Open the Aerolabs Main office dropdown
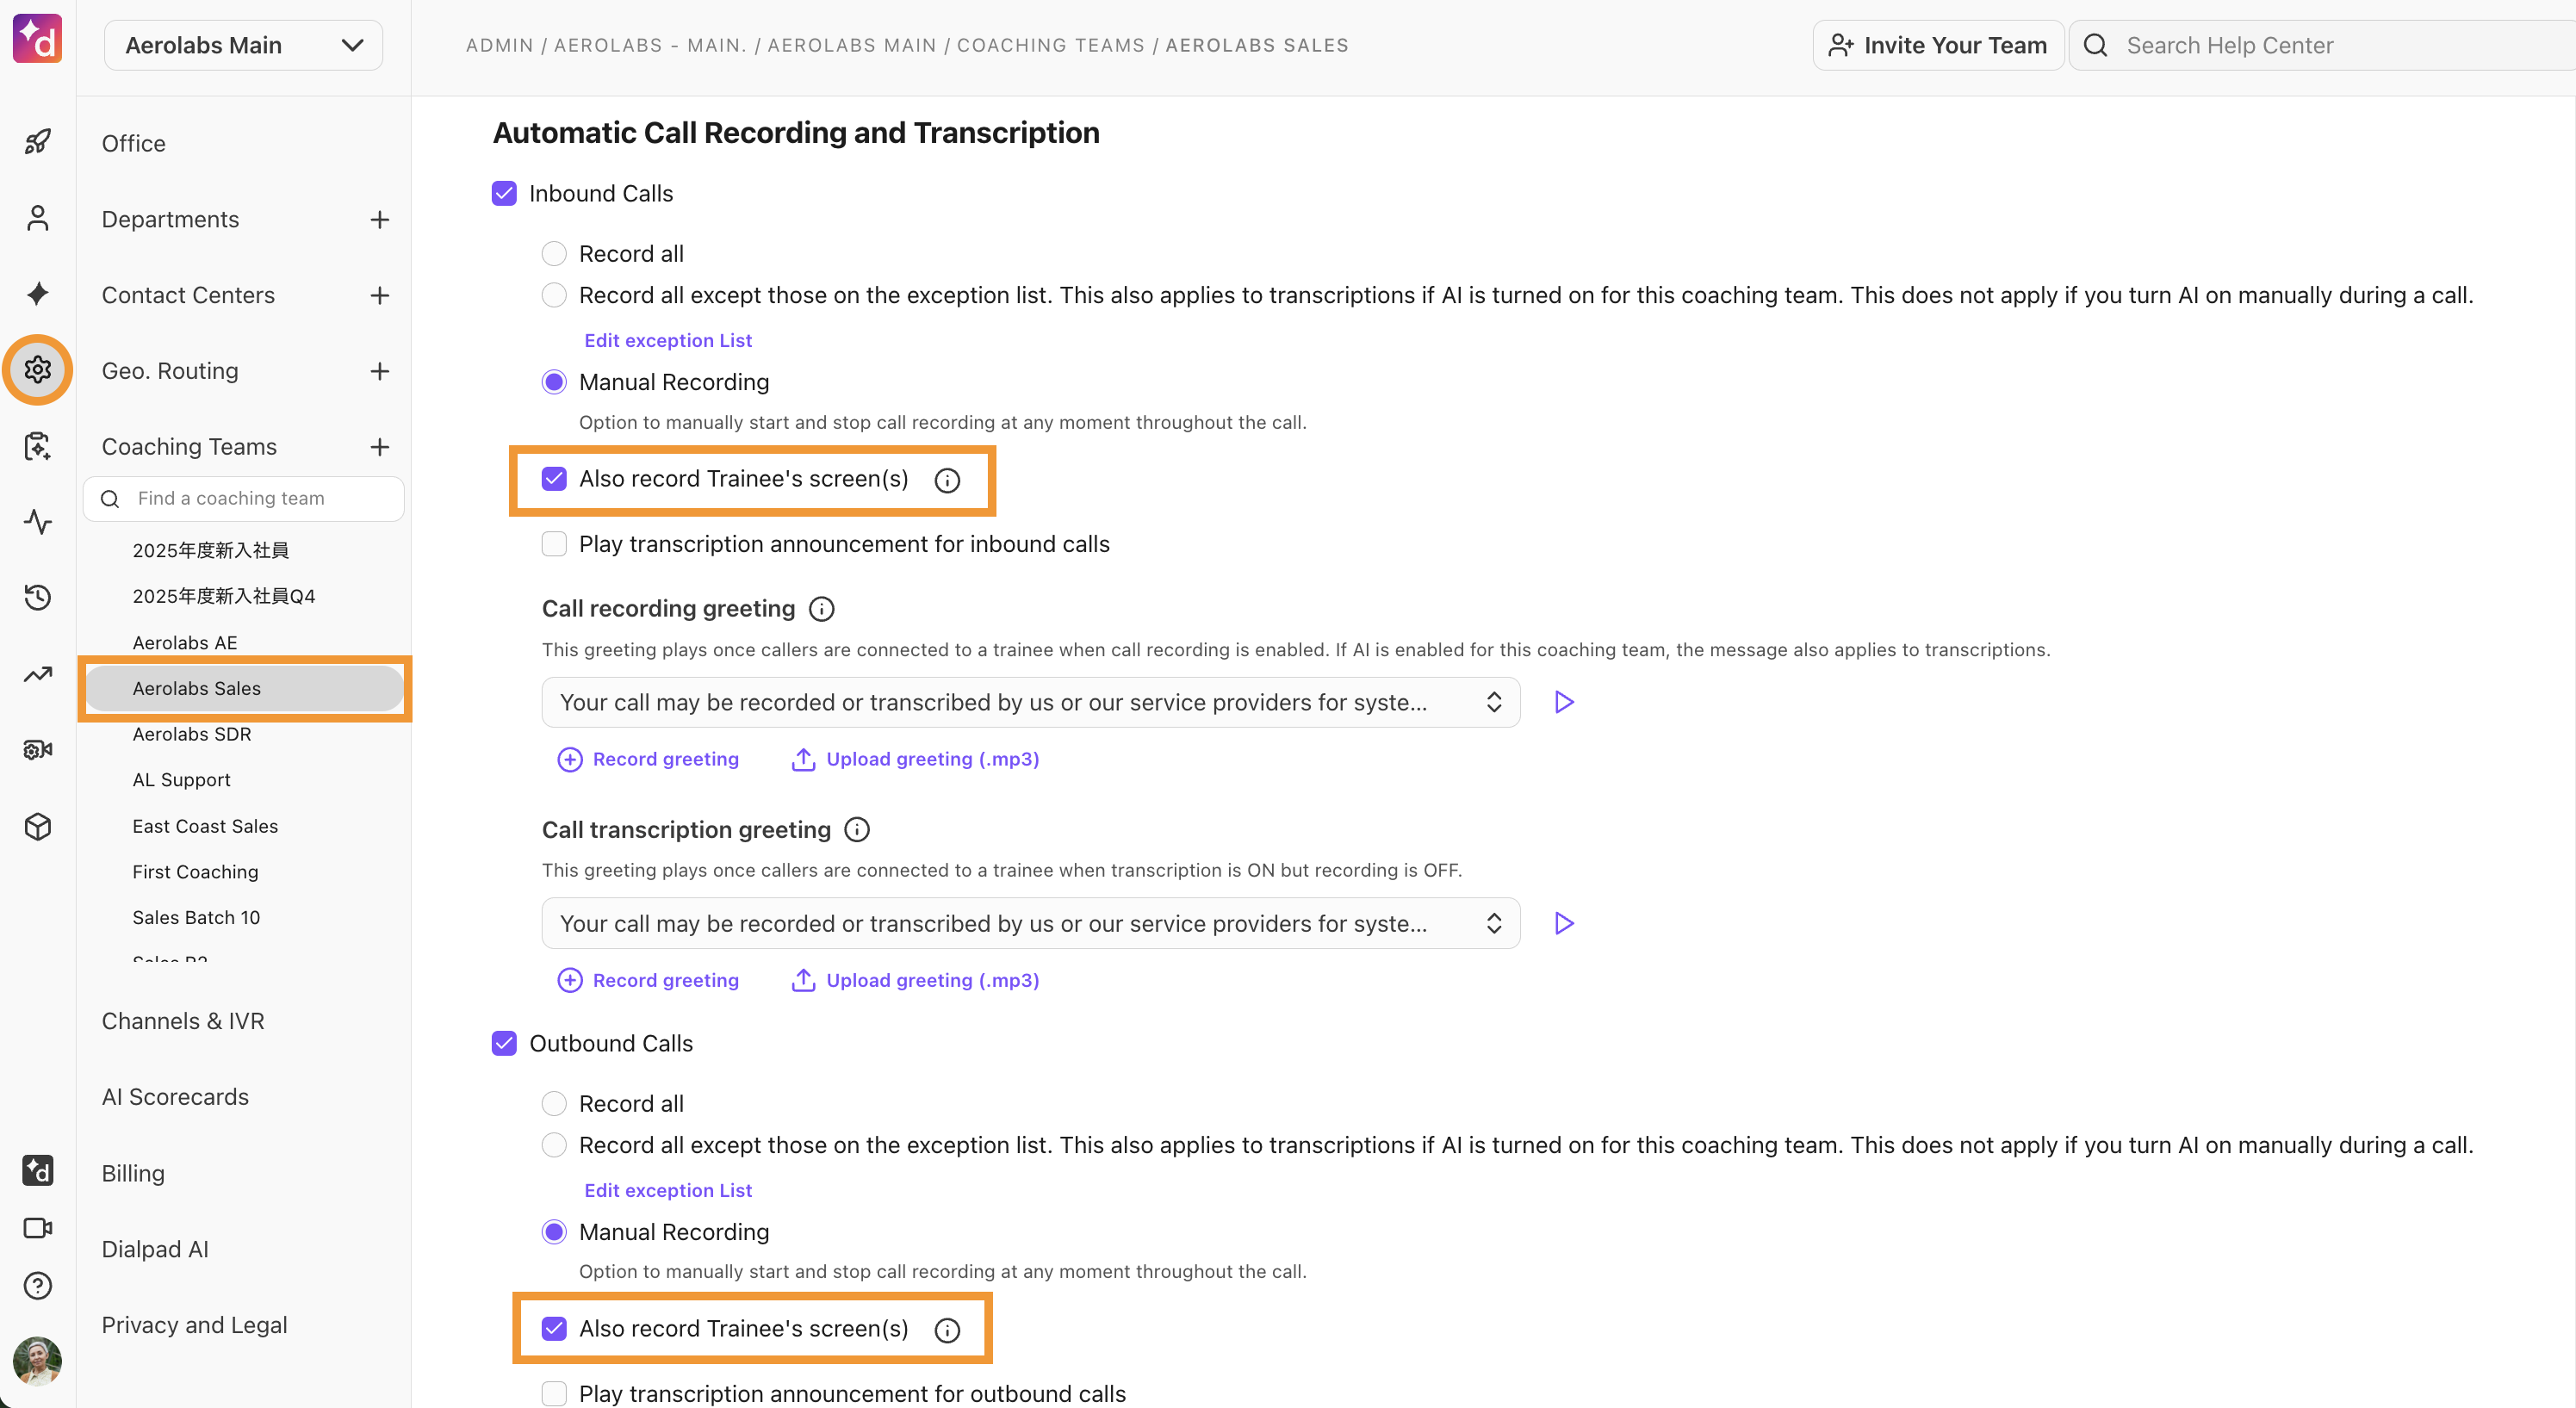 (243, 45)
